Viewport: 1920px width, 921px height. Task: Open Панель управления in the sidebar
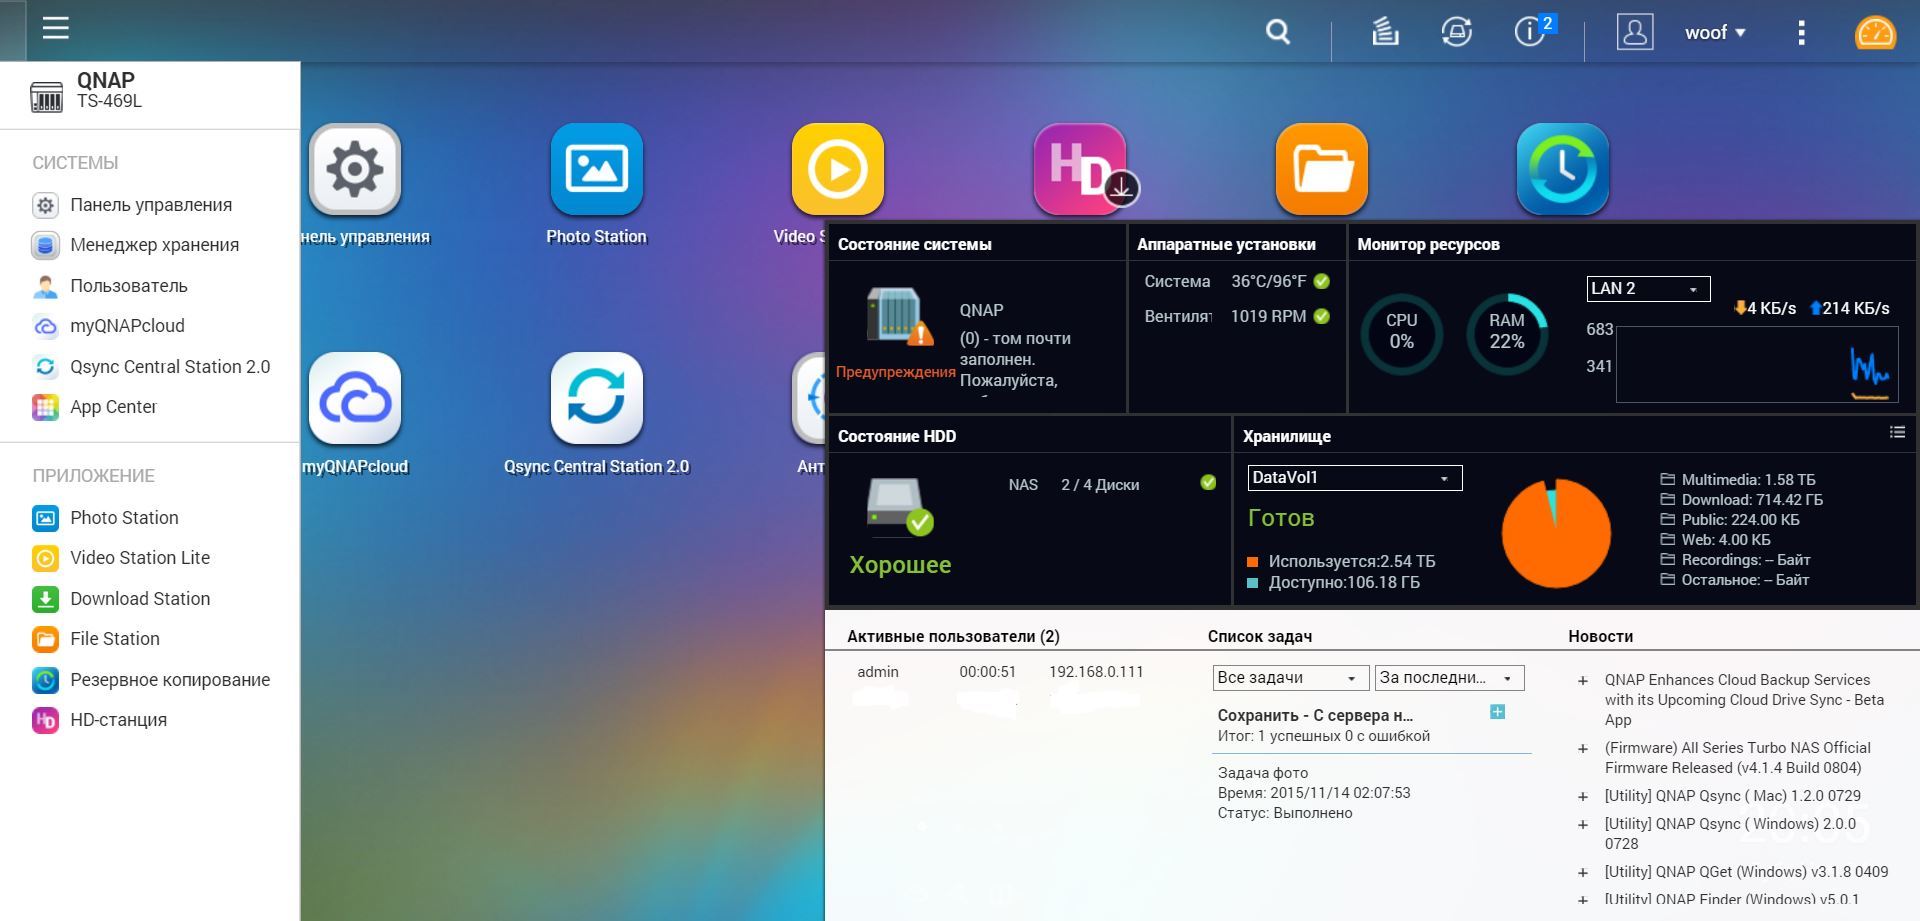click(150, 205)
